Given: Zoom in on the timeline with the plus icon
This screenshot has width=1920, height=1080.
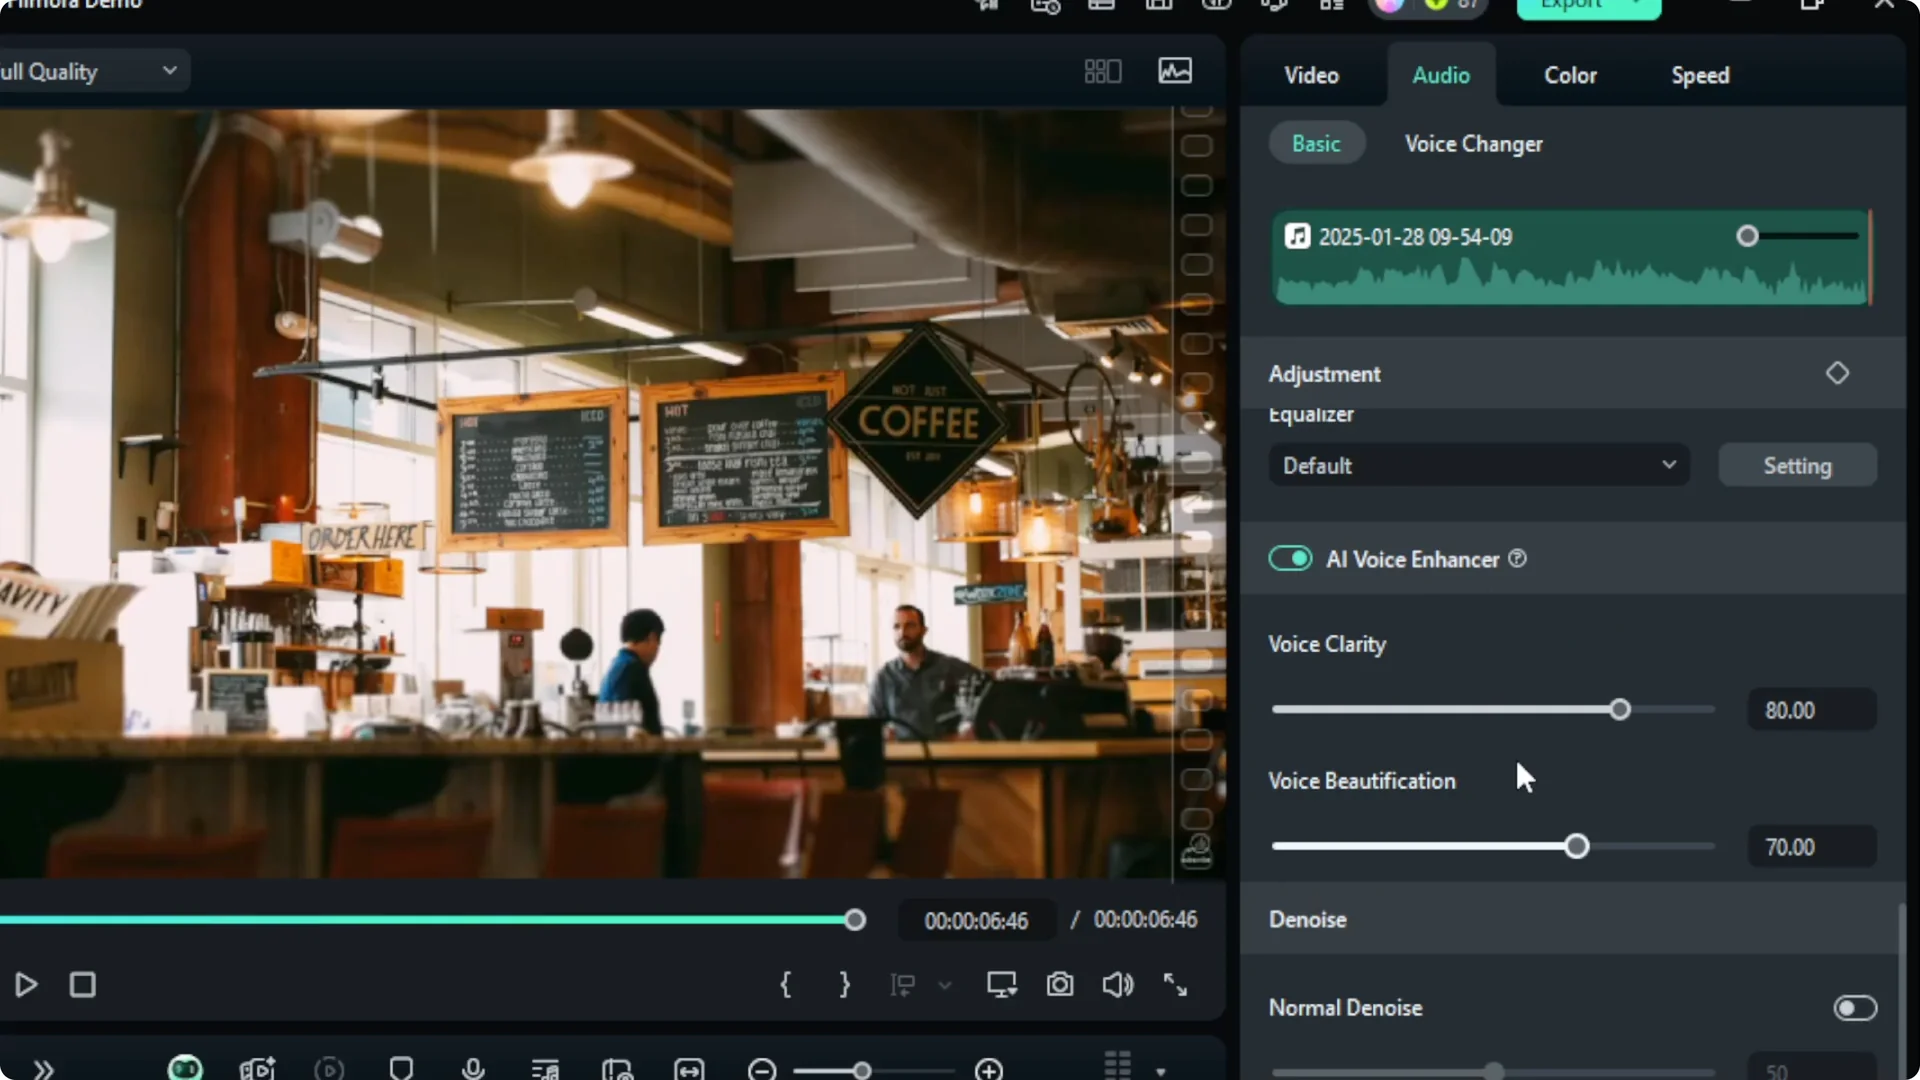Looking at the screenshot, I should pos(988,1068).
